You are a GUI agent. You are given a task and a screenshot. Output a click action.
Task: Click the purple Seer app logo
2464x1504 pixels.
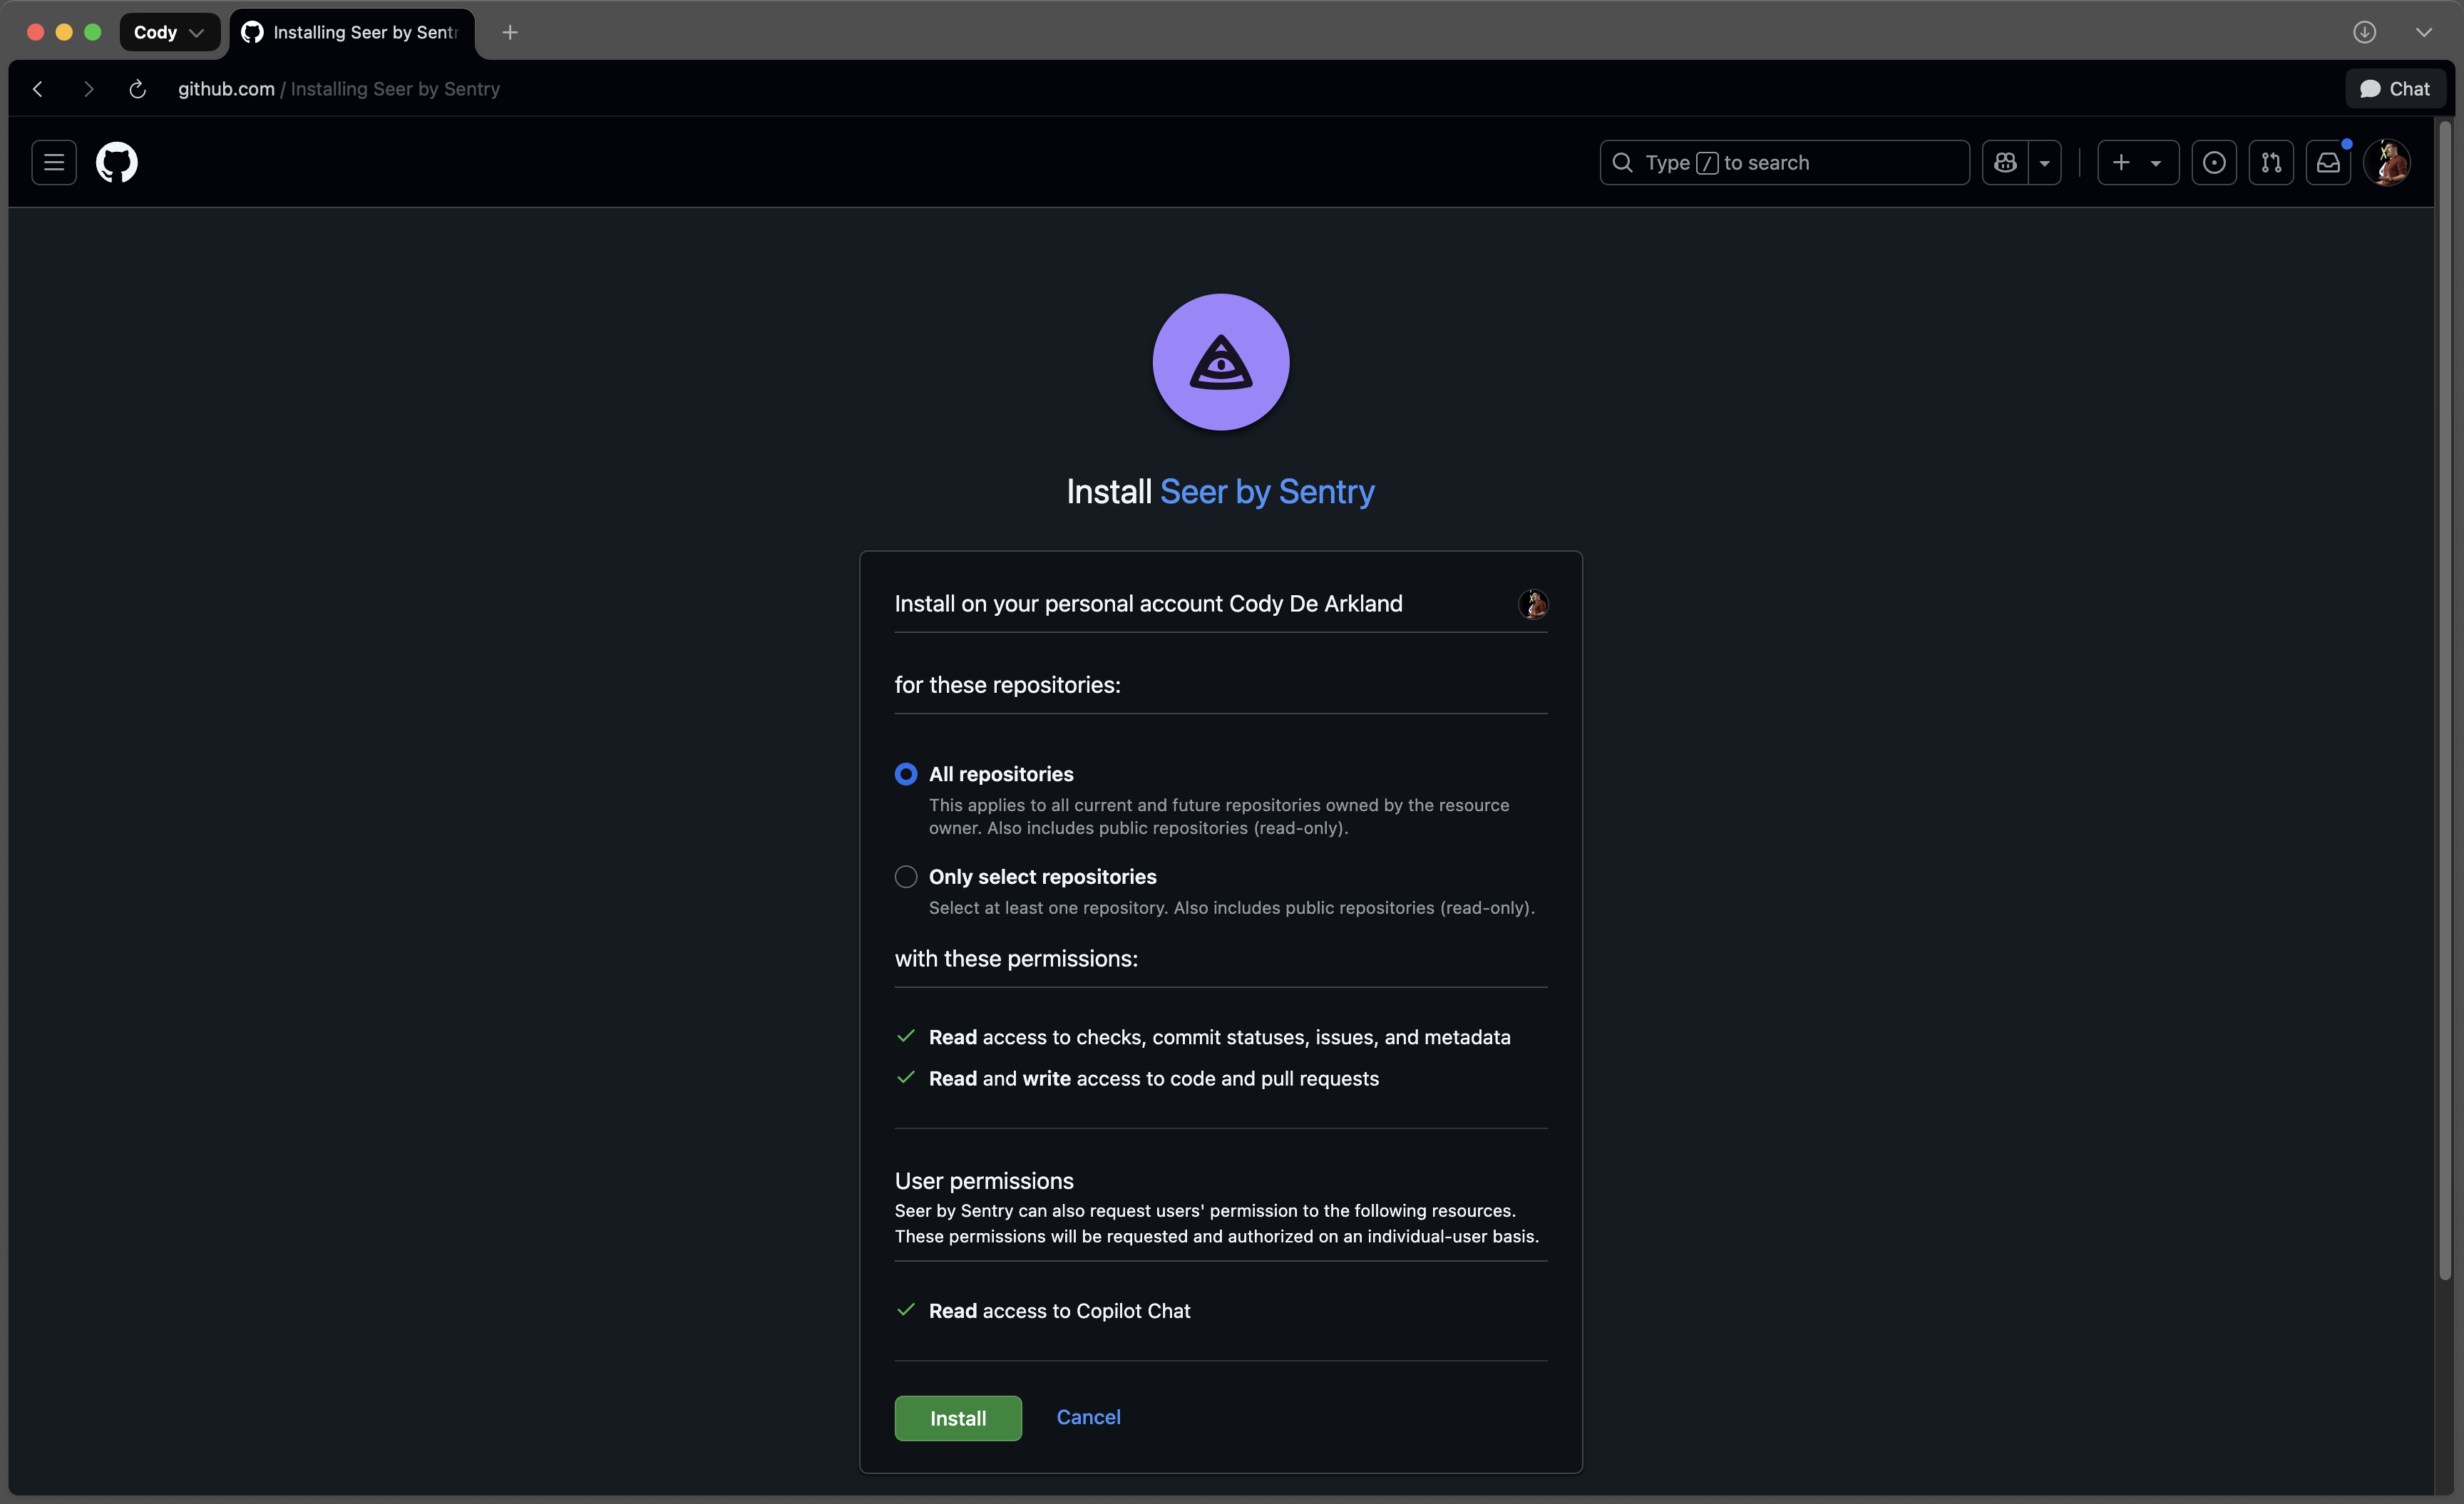[x=1221, y=362]
